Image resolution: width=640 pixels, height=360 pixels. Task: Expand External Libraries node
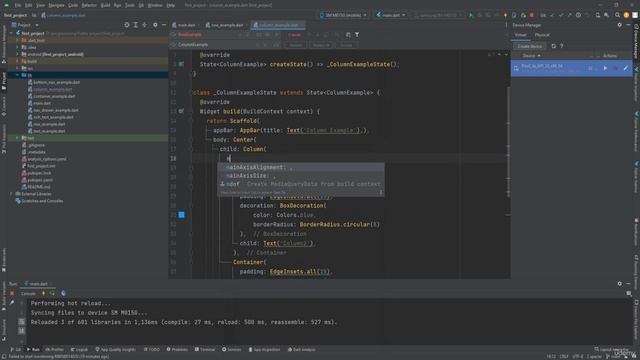(11, 194)
